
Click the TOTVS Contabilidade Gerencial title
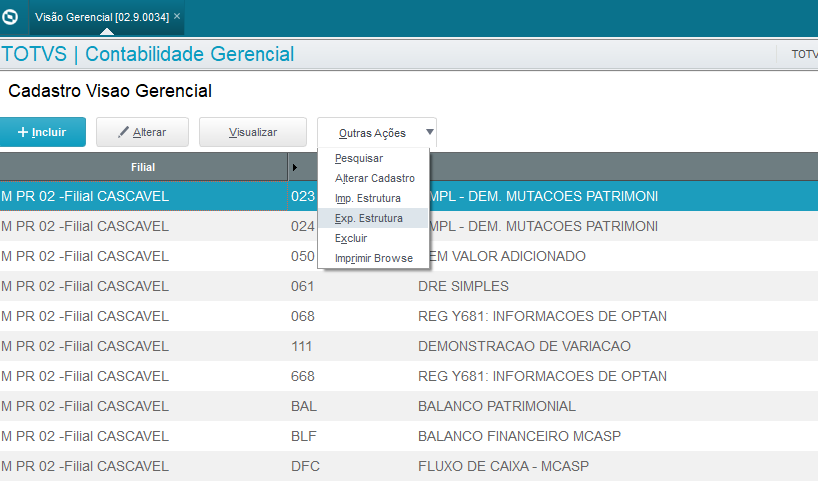click(147, 54)
